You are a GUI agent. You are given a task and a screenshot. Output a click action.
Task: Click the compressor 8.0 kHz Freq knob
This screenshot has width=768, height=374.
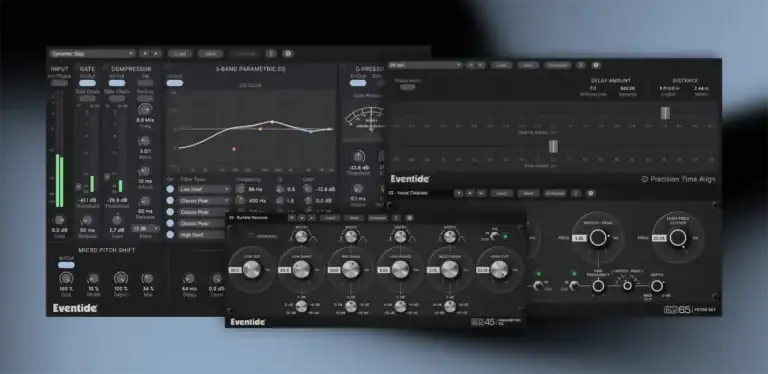[x=145, y=109]
